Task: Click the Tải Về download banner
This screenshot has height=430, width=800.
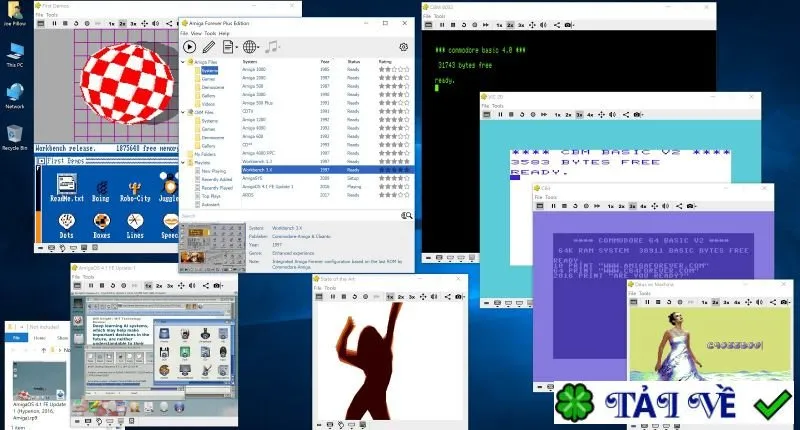Action: 673,402
